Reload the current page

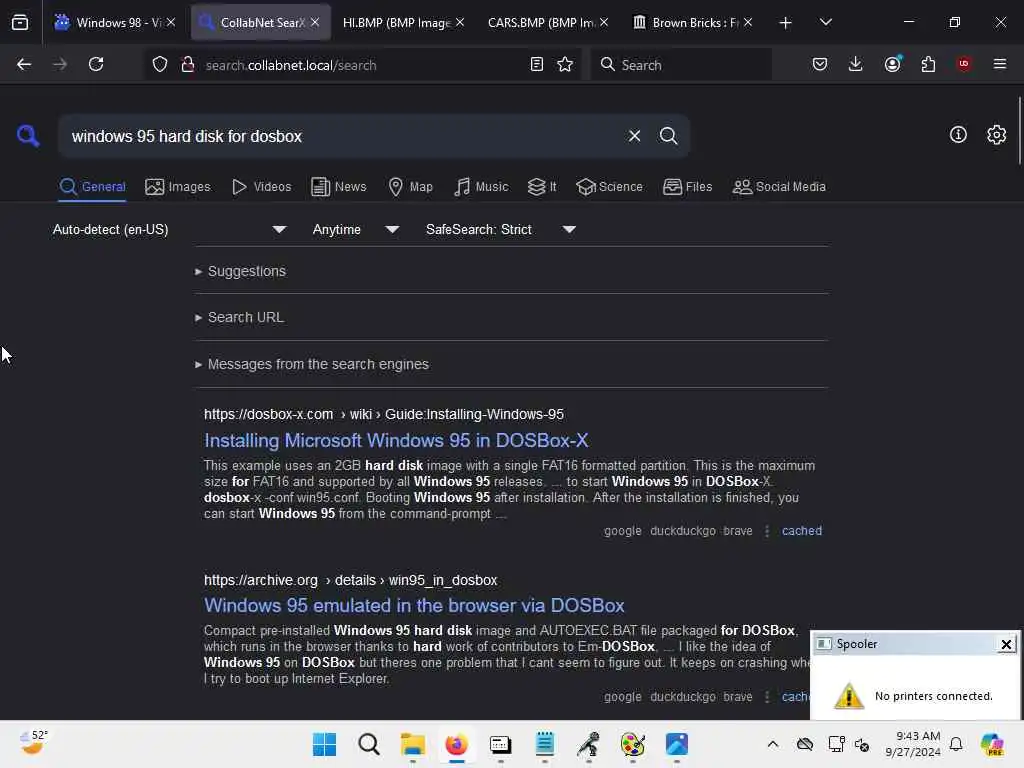pos(96,64)
